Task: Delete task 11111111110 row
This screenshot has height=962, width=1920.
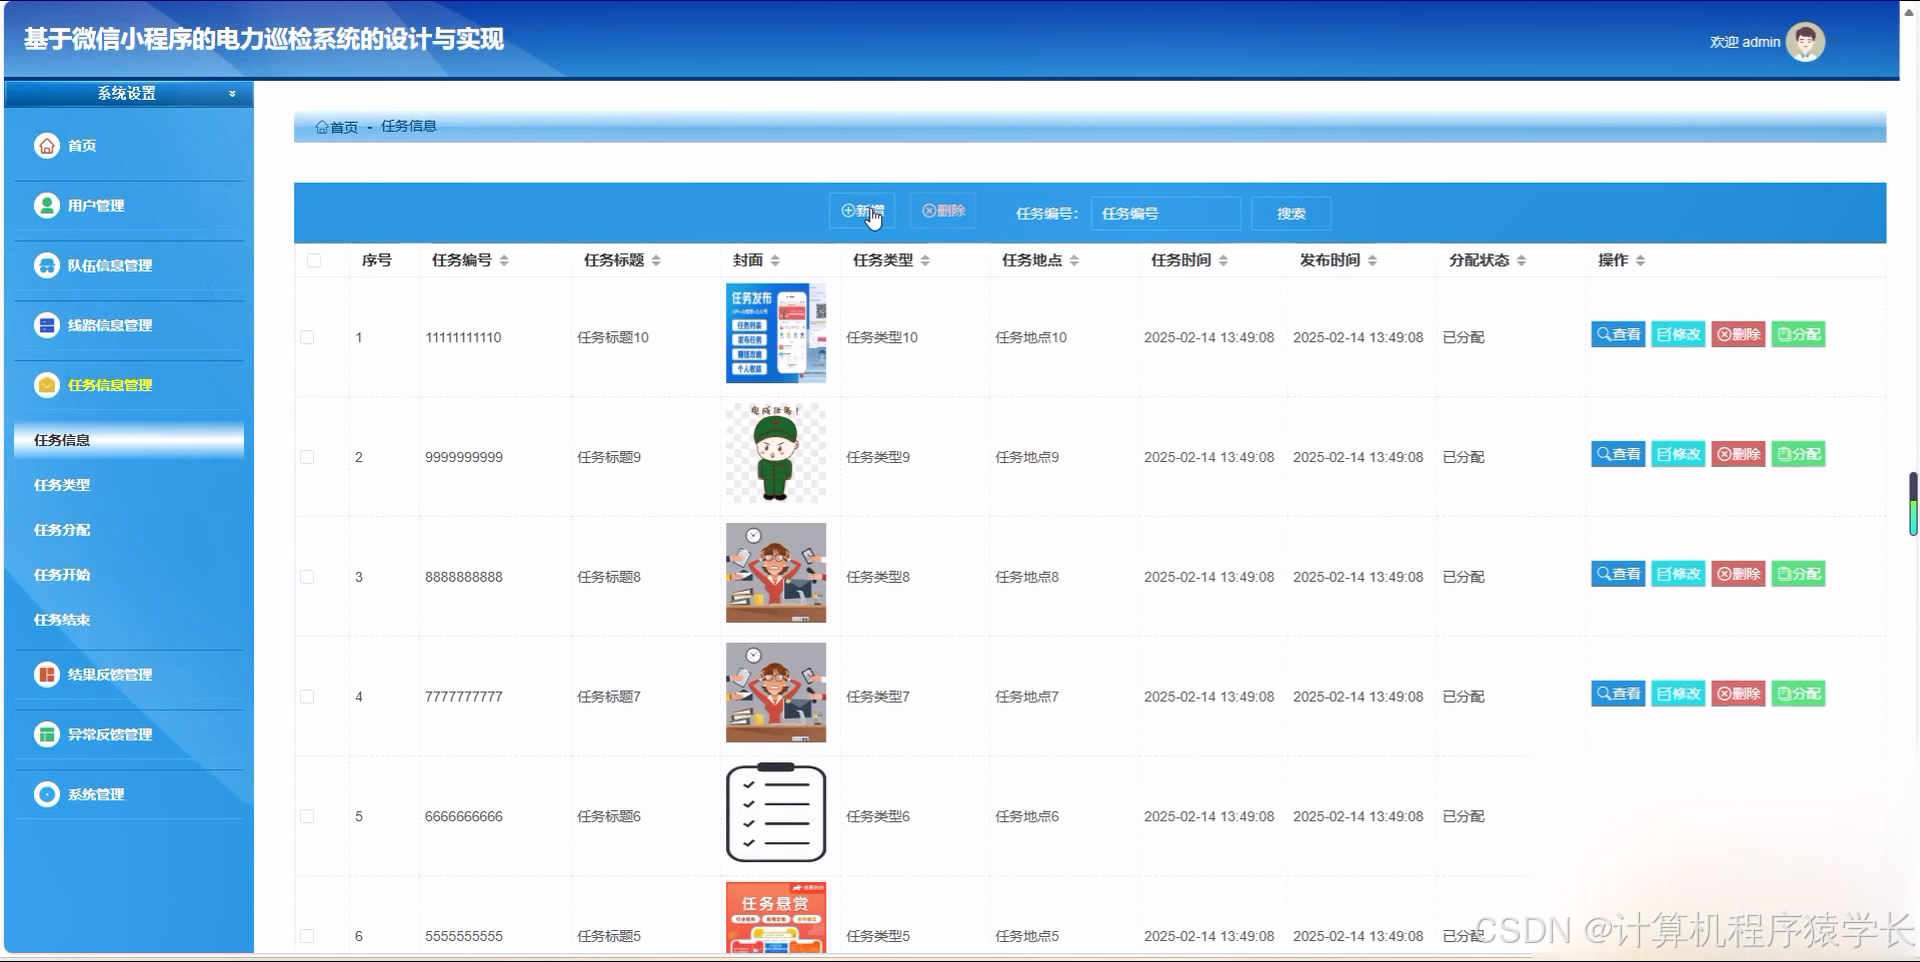Action: tap(1738, 334)
